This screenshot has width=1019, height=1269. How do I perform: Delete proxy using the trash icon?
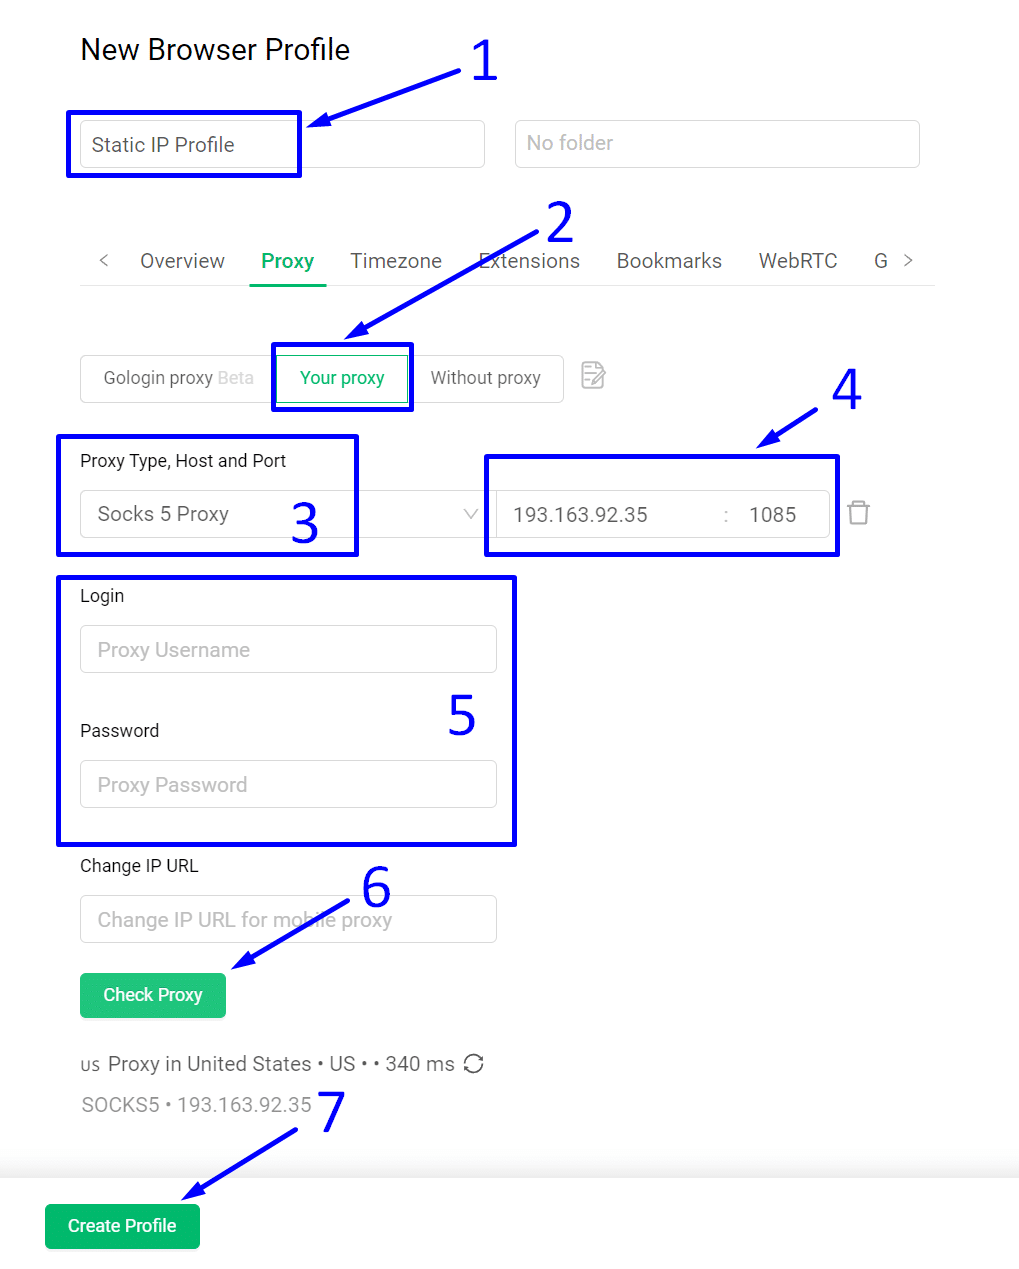858,513
